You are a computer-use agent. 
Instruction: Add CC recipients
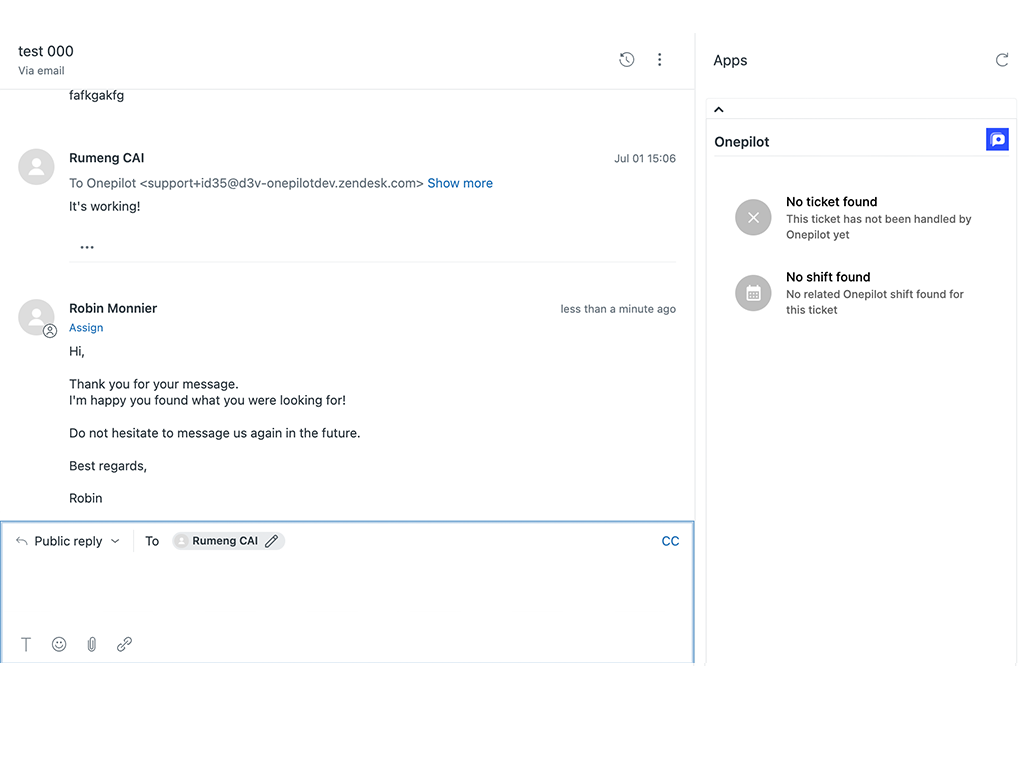(670, 541)
